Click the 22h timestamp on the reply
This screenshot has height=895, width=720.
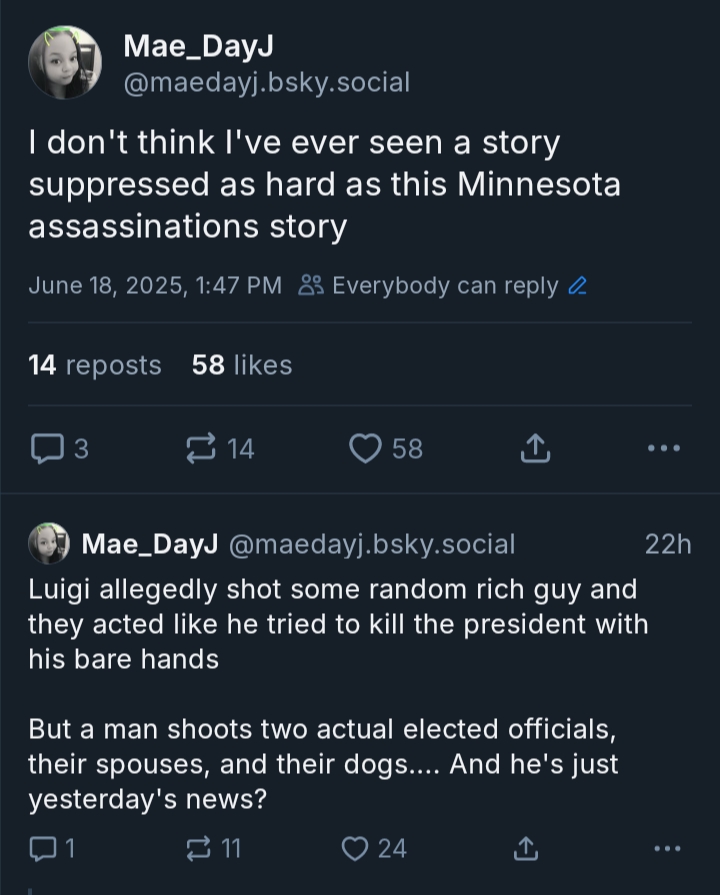(667, 544)
